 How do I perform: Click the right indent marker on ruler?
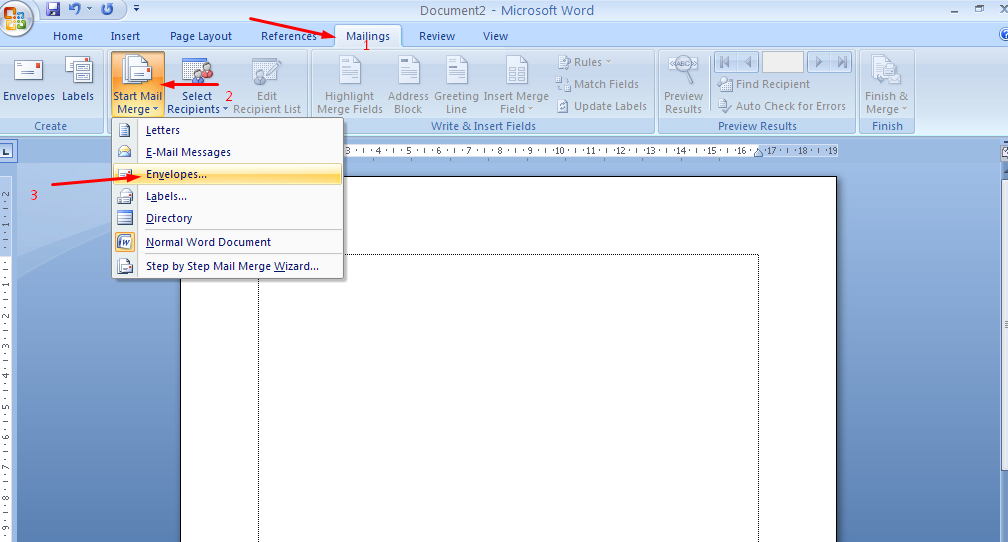click(759, 152)
